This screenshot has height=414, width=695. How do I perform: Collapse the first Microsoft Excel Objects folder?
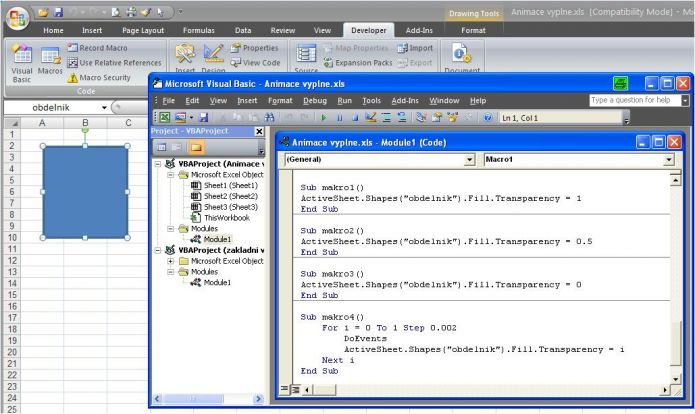(x=171, y=175)
